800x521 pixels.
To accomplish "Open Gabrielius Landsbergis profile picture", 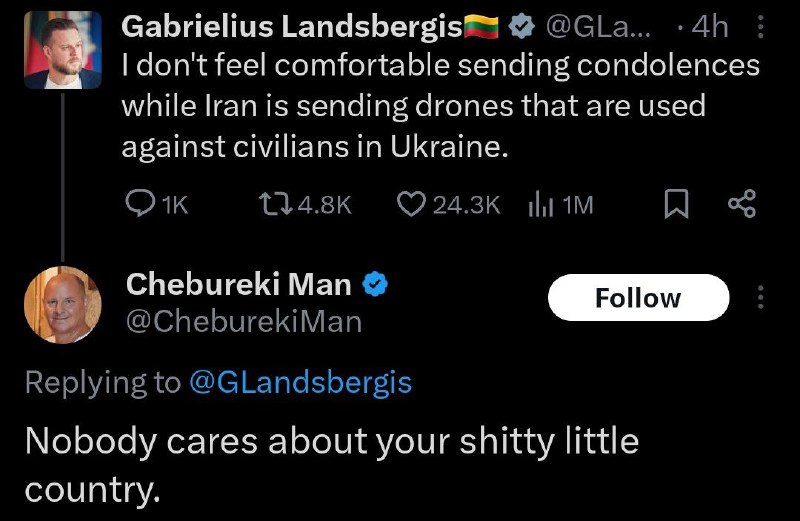I will 62,49.
